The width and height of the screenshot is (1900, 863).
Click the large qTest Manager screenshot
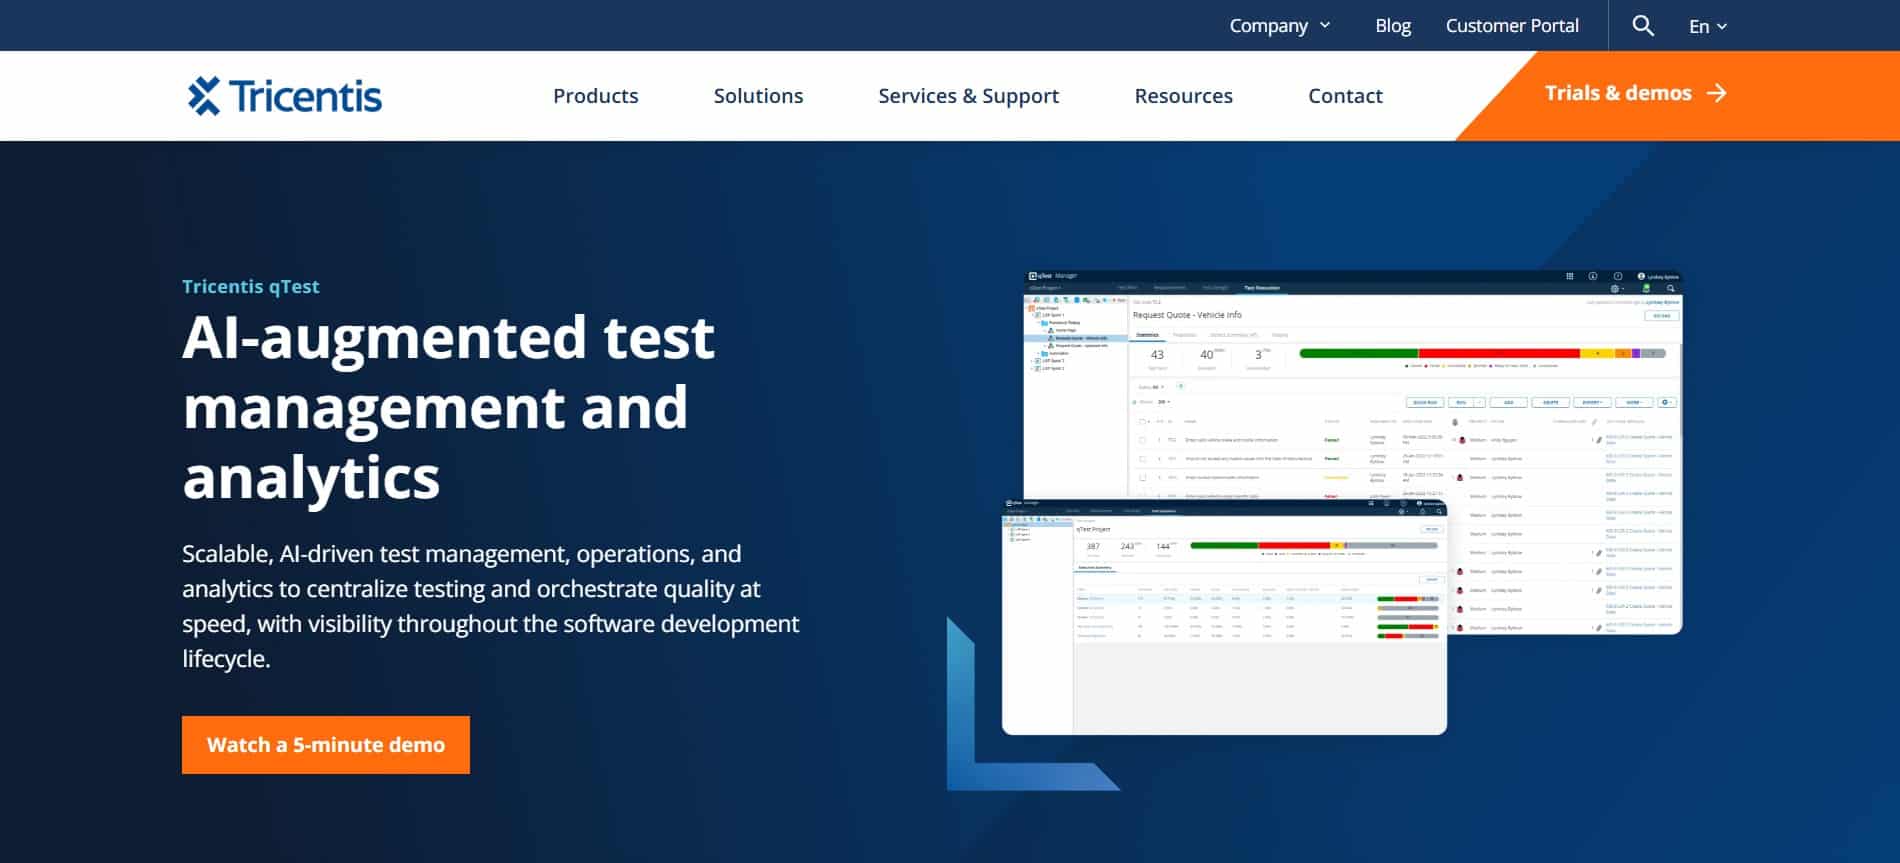coord(1352,452)
